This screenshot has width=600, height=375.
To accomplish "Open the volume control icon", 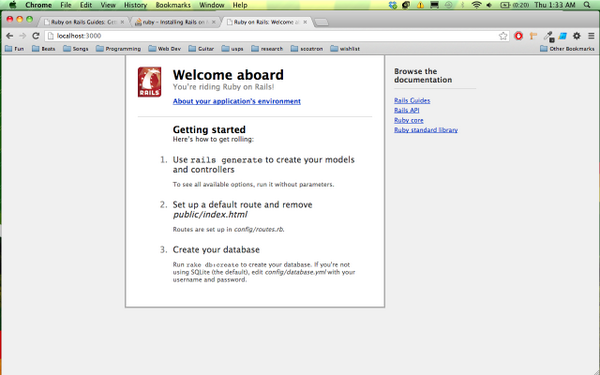I will (489, 5).
